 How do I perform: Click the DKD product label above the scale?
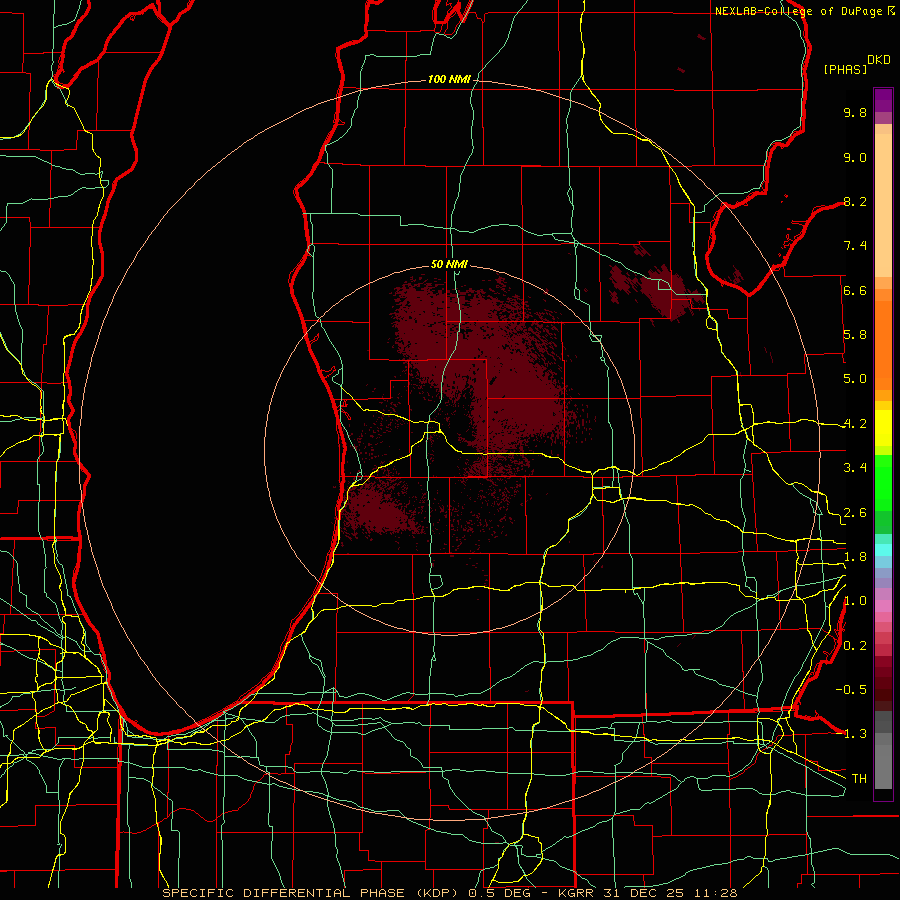[879, 60]
